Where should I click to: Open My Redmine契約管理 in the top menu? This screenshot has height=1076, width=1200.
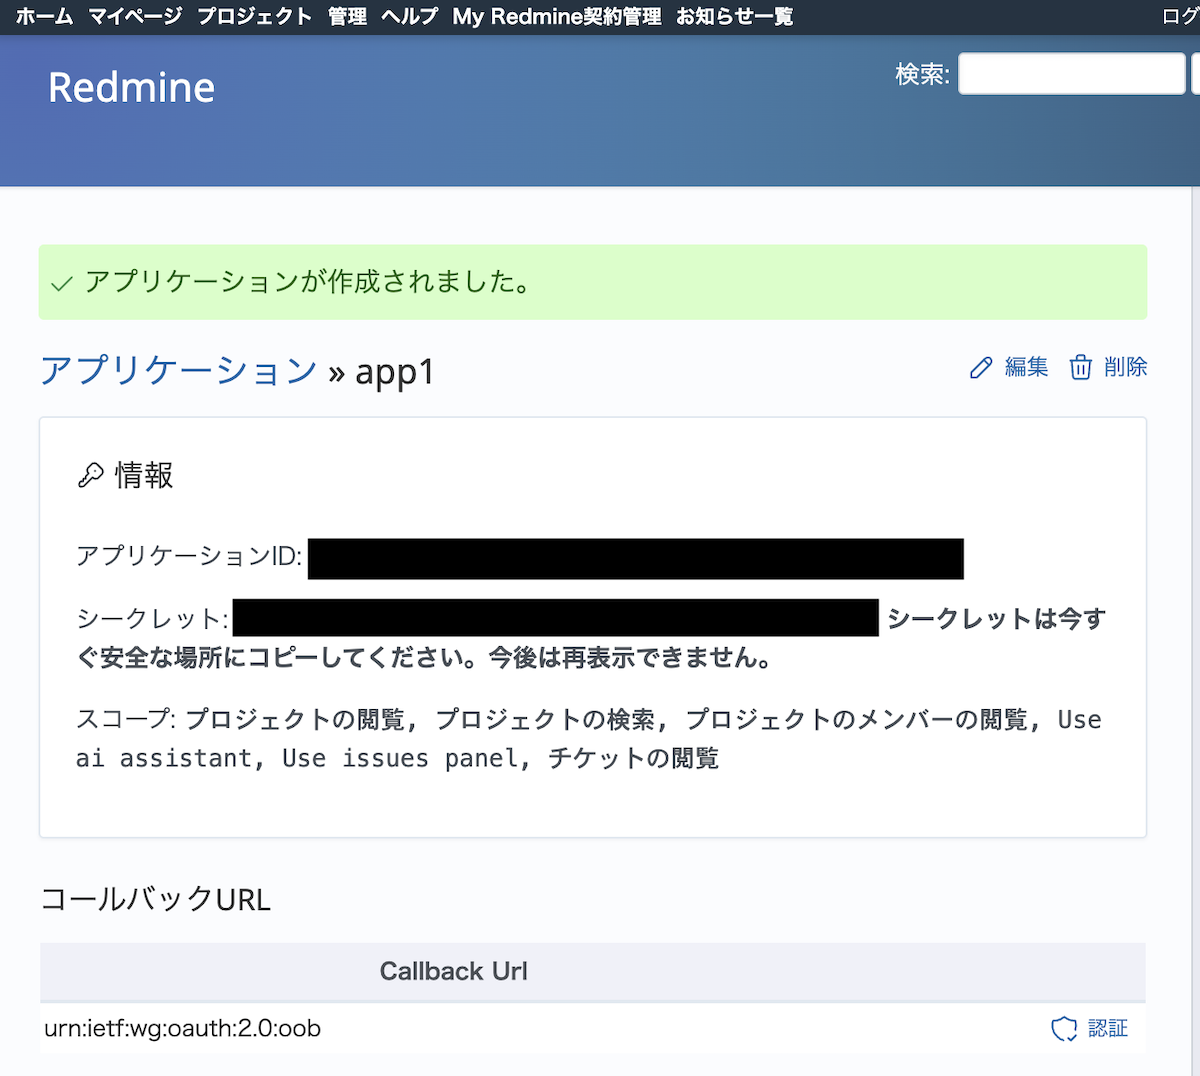point(556,16)
